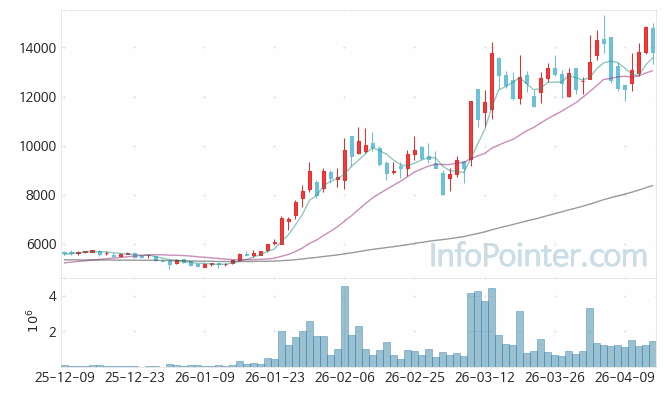Click the 26-01-09 date label
665x396 pixels.
click(x=204, y=377)
